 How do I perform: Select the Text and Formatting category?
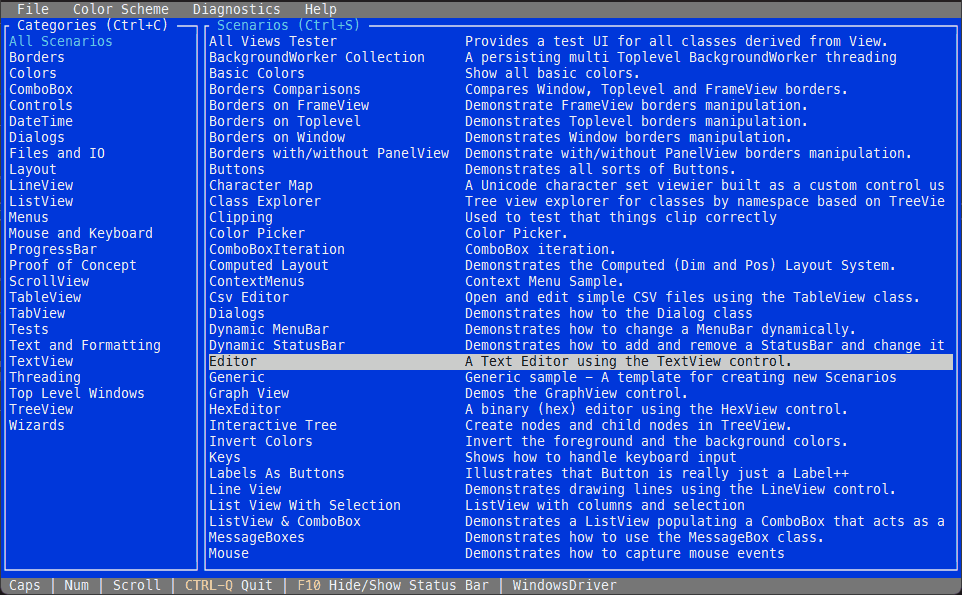[85, 344]
